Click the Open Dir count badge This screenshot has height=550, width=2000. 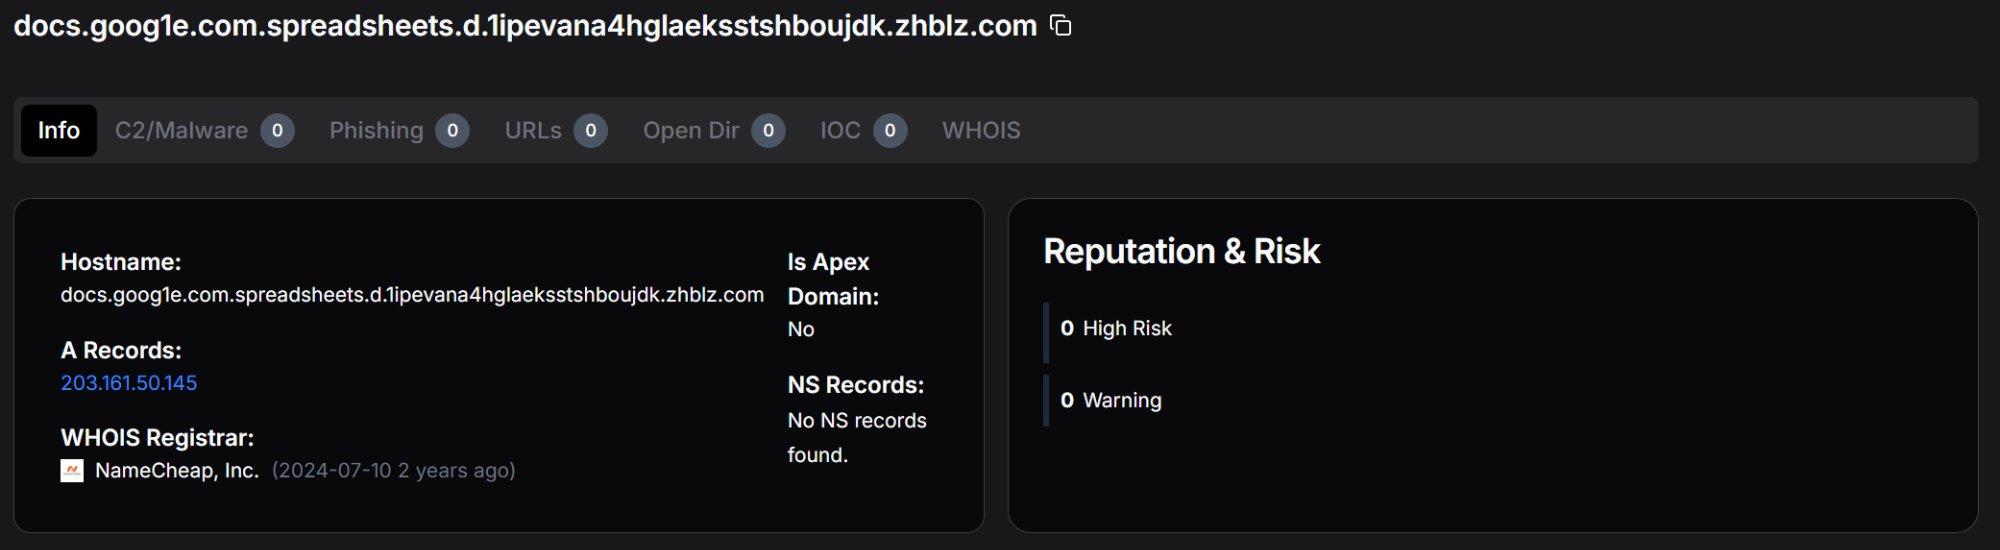768,131
